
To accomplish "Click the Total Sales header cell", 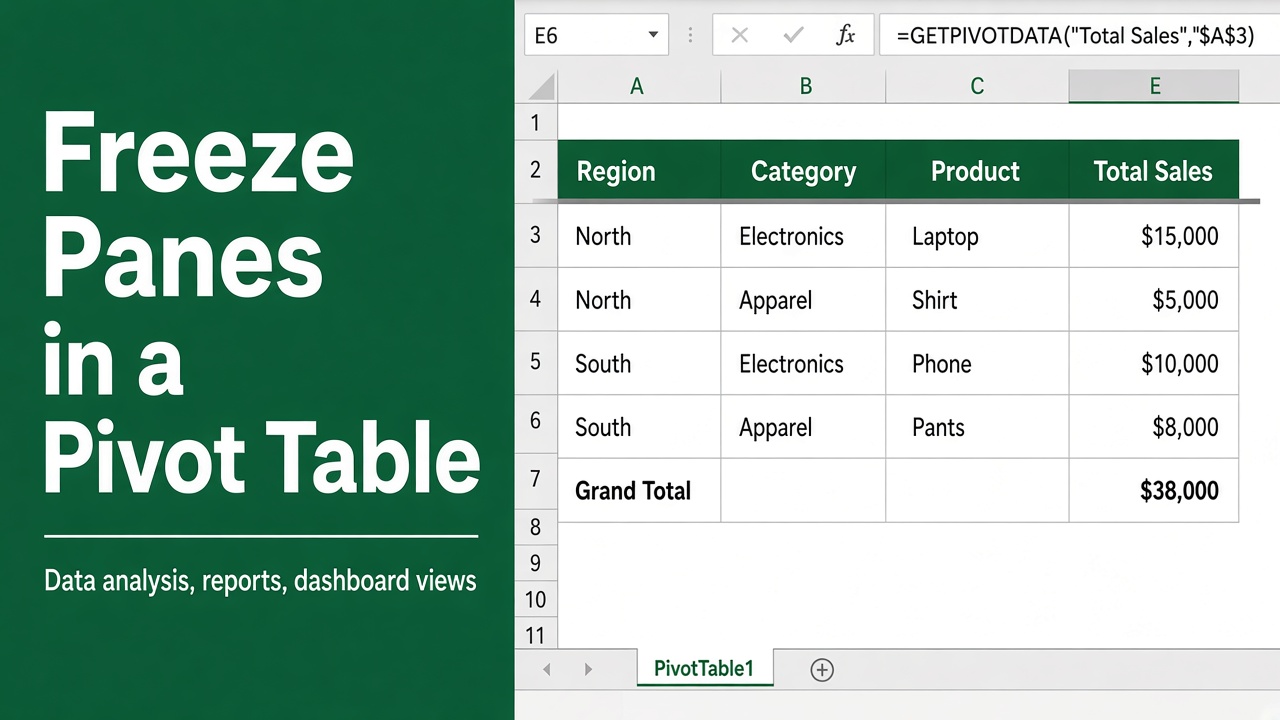I will (x=1154, y=171).
